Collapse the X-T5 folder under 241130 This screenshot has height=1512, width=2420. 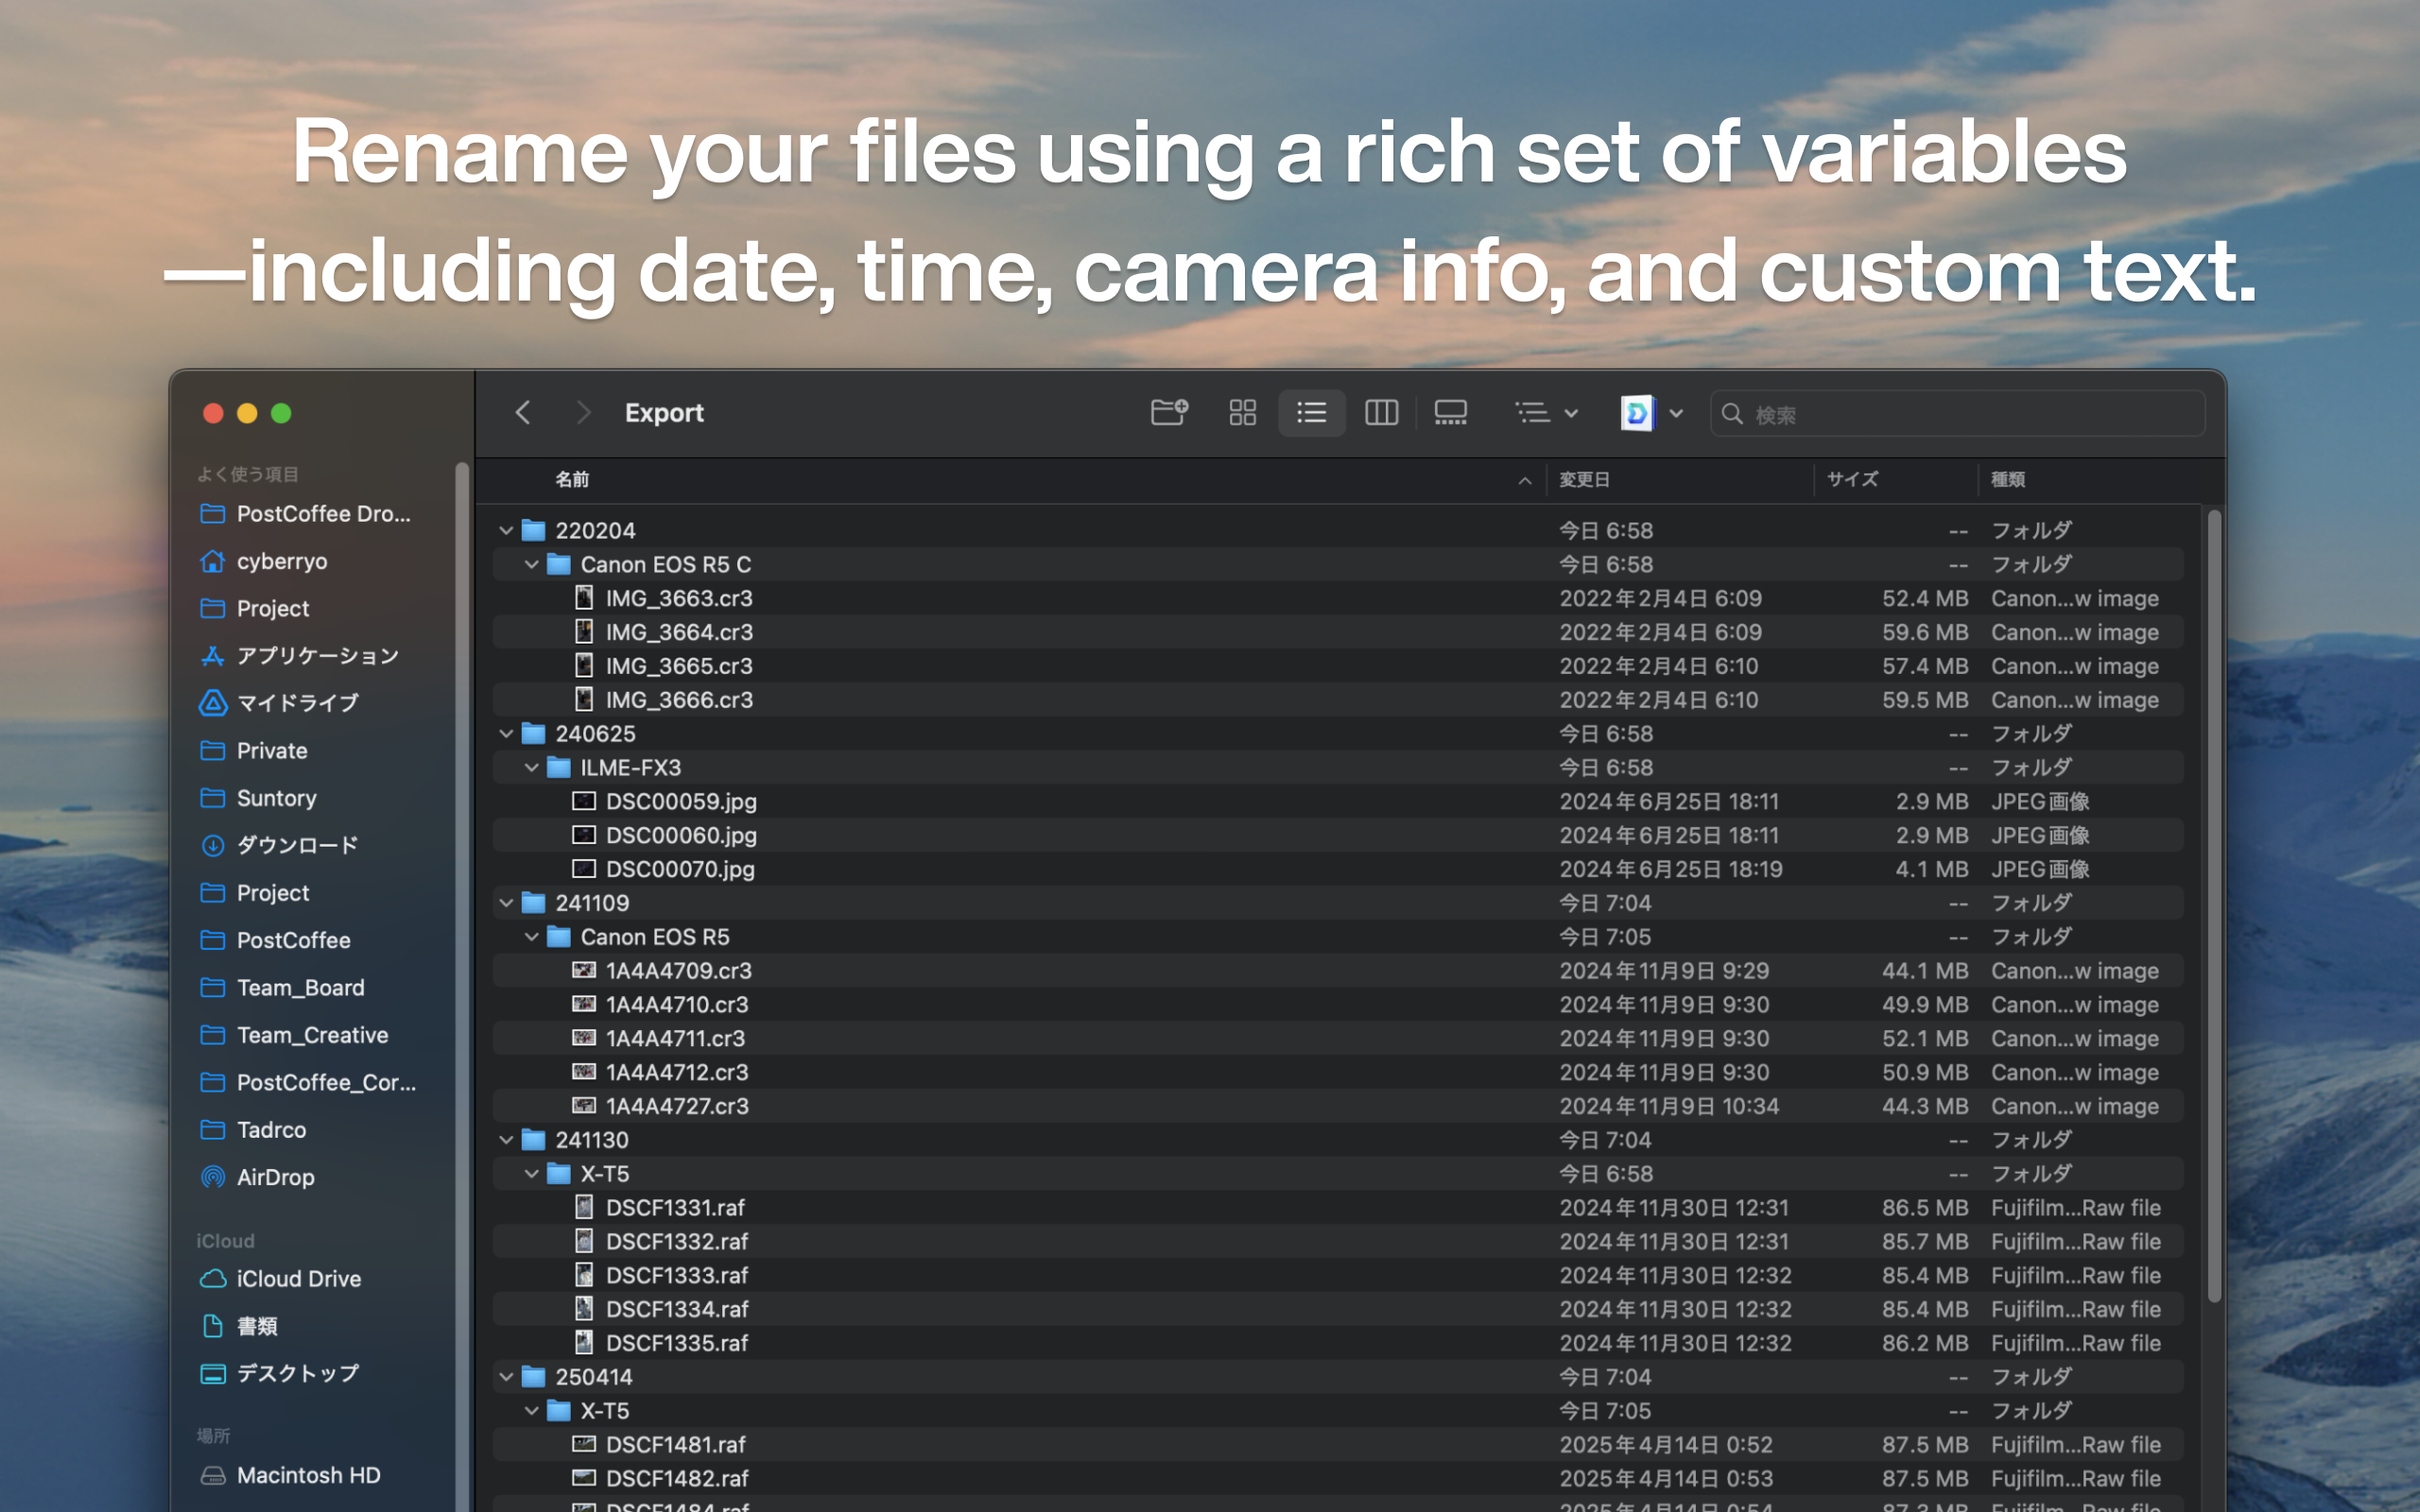tap(531, 1173)
